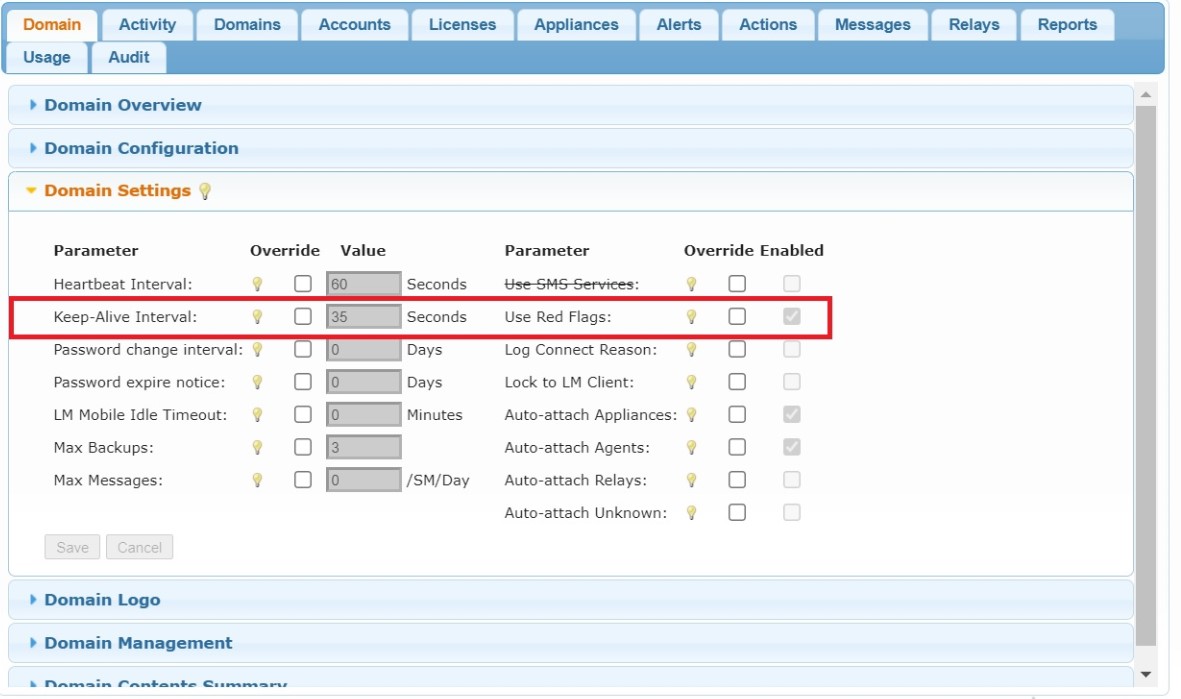The height and width of the screenshot is (699, 1181).
Task: Click the Heartbeat Interval value field
Action: point(364,284)
